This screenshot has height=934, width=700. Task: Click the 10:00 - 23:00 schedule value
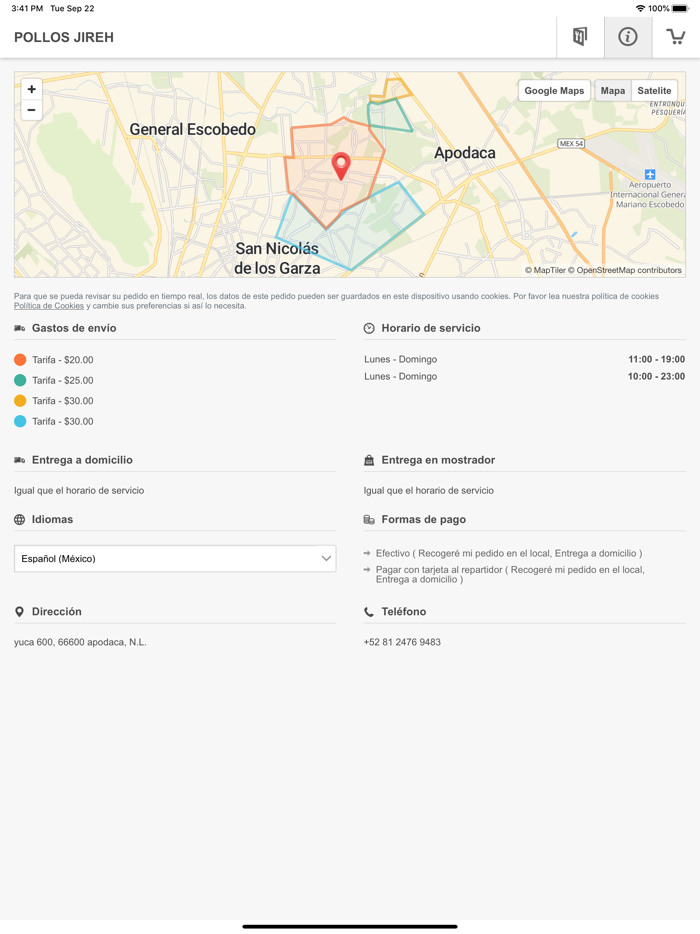(x=657, y=376)
